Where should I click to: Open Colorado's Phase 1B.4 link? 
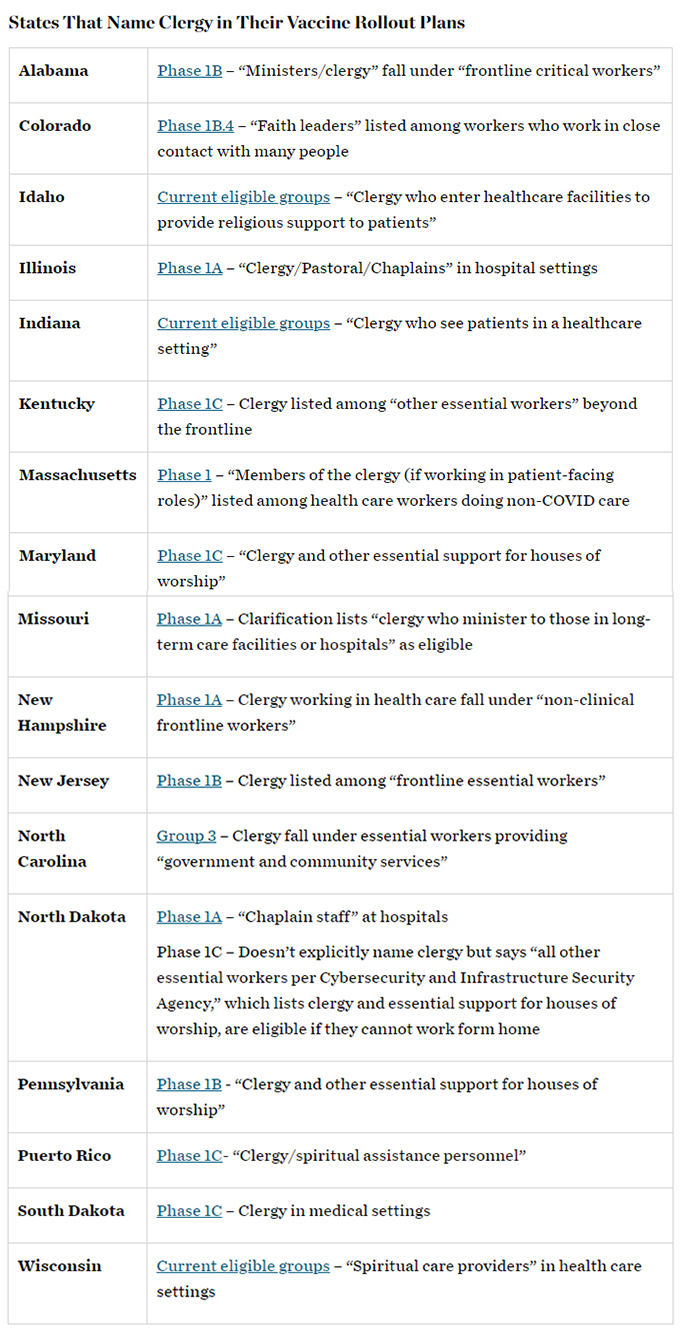tap(195, 126)
